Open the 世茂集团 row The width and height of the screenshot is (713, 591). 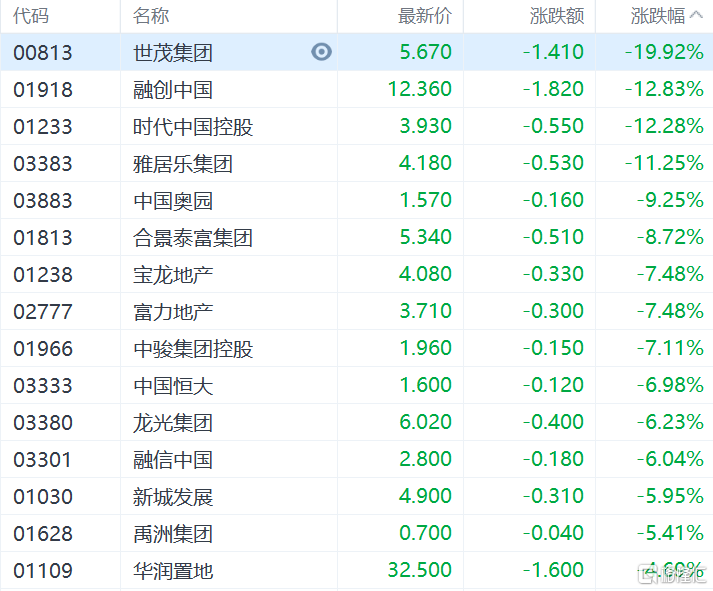(x=356, y=52)
